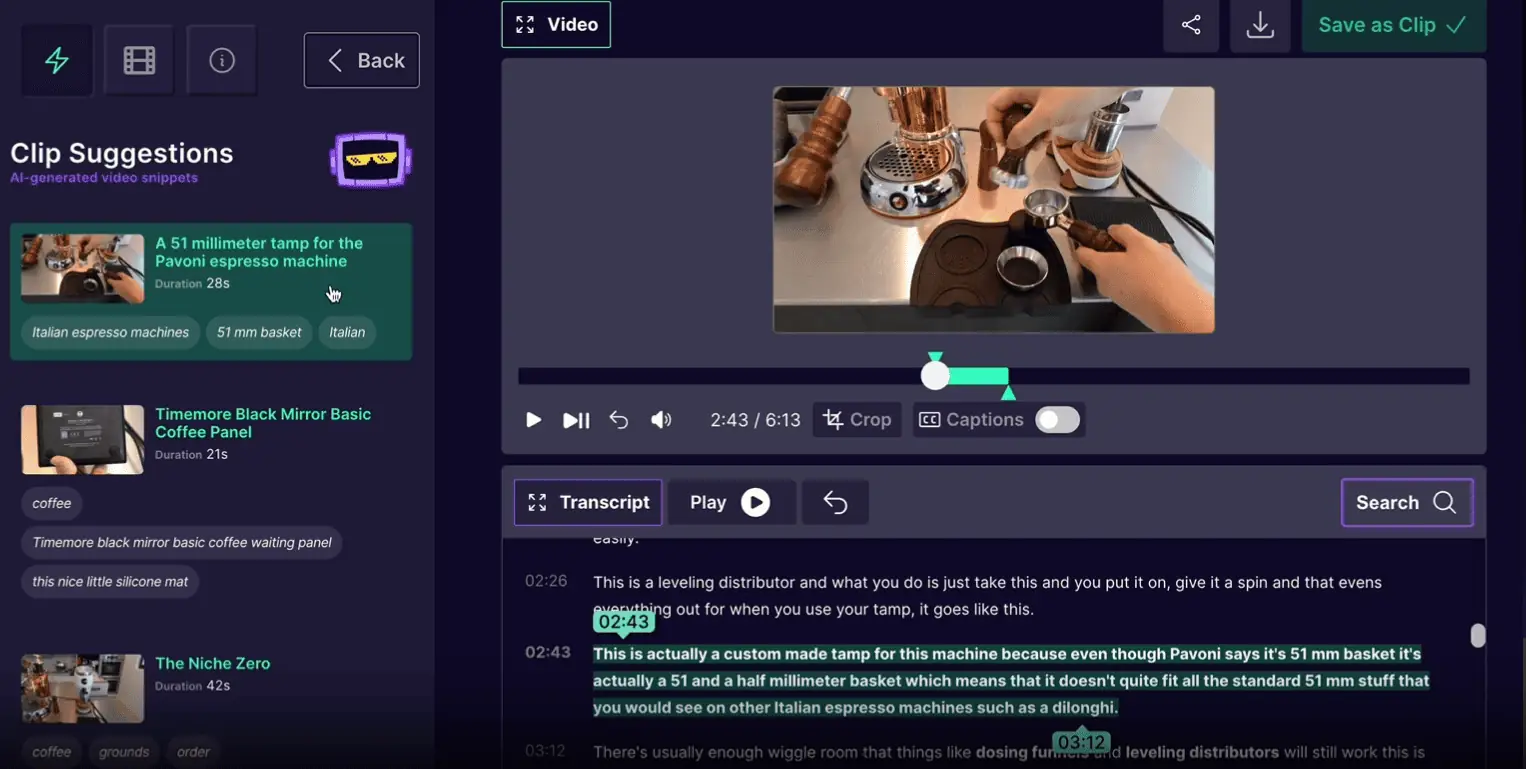This screenshot has width=1526, height=769.
Task: Switch to the Transcript tab
Action: (603, 502)
